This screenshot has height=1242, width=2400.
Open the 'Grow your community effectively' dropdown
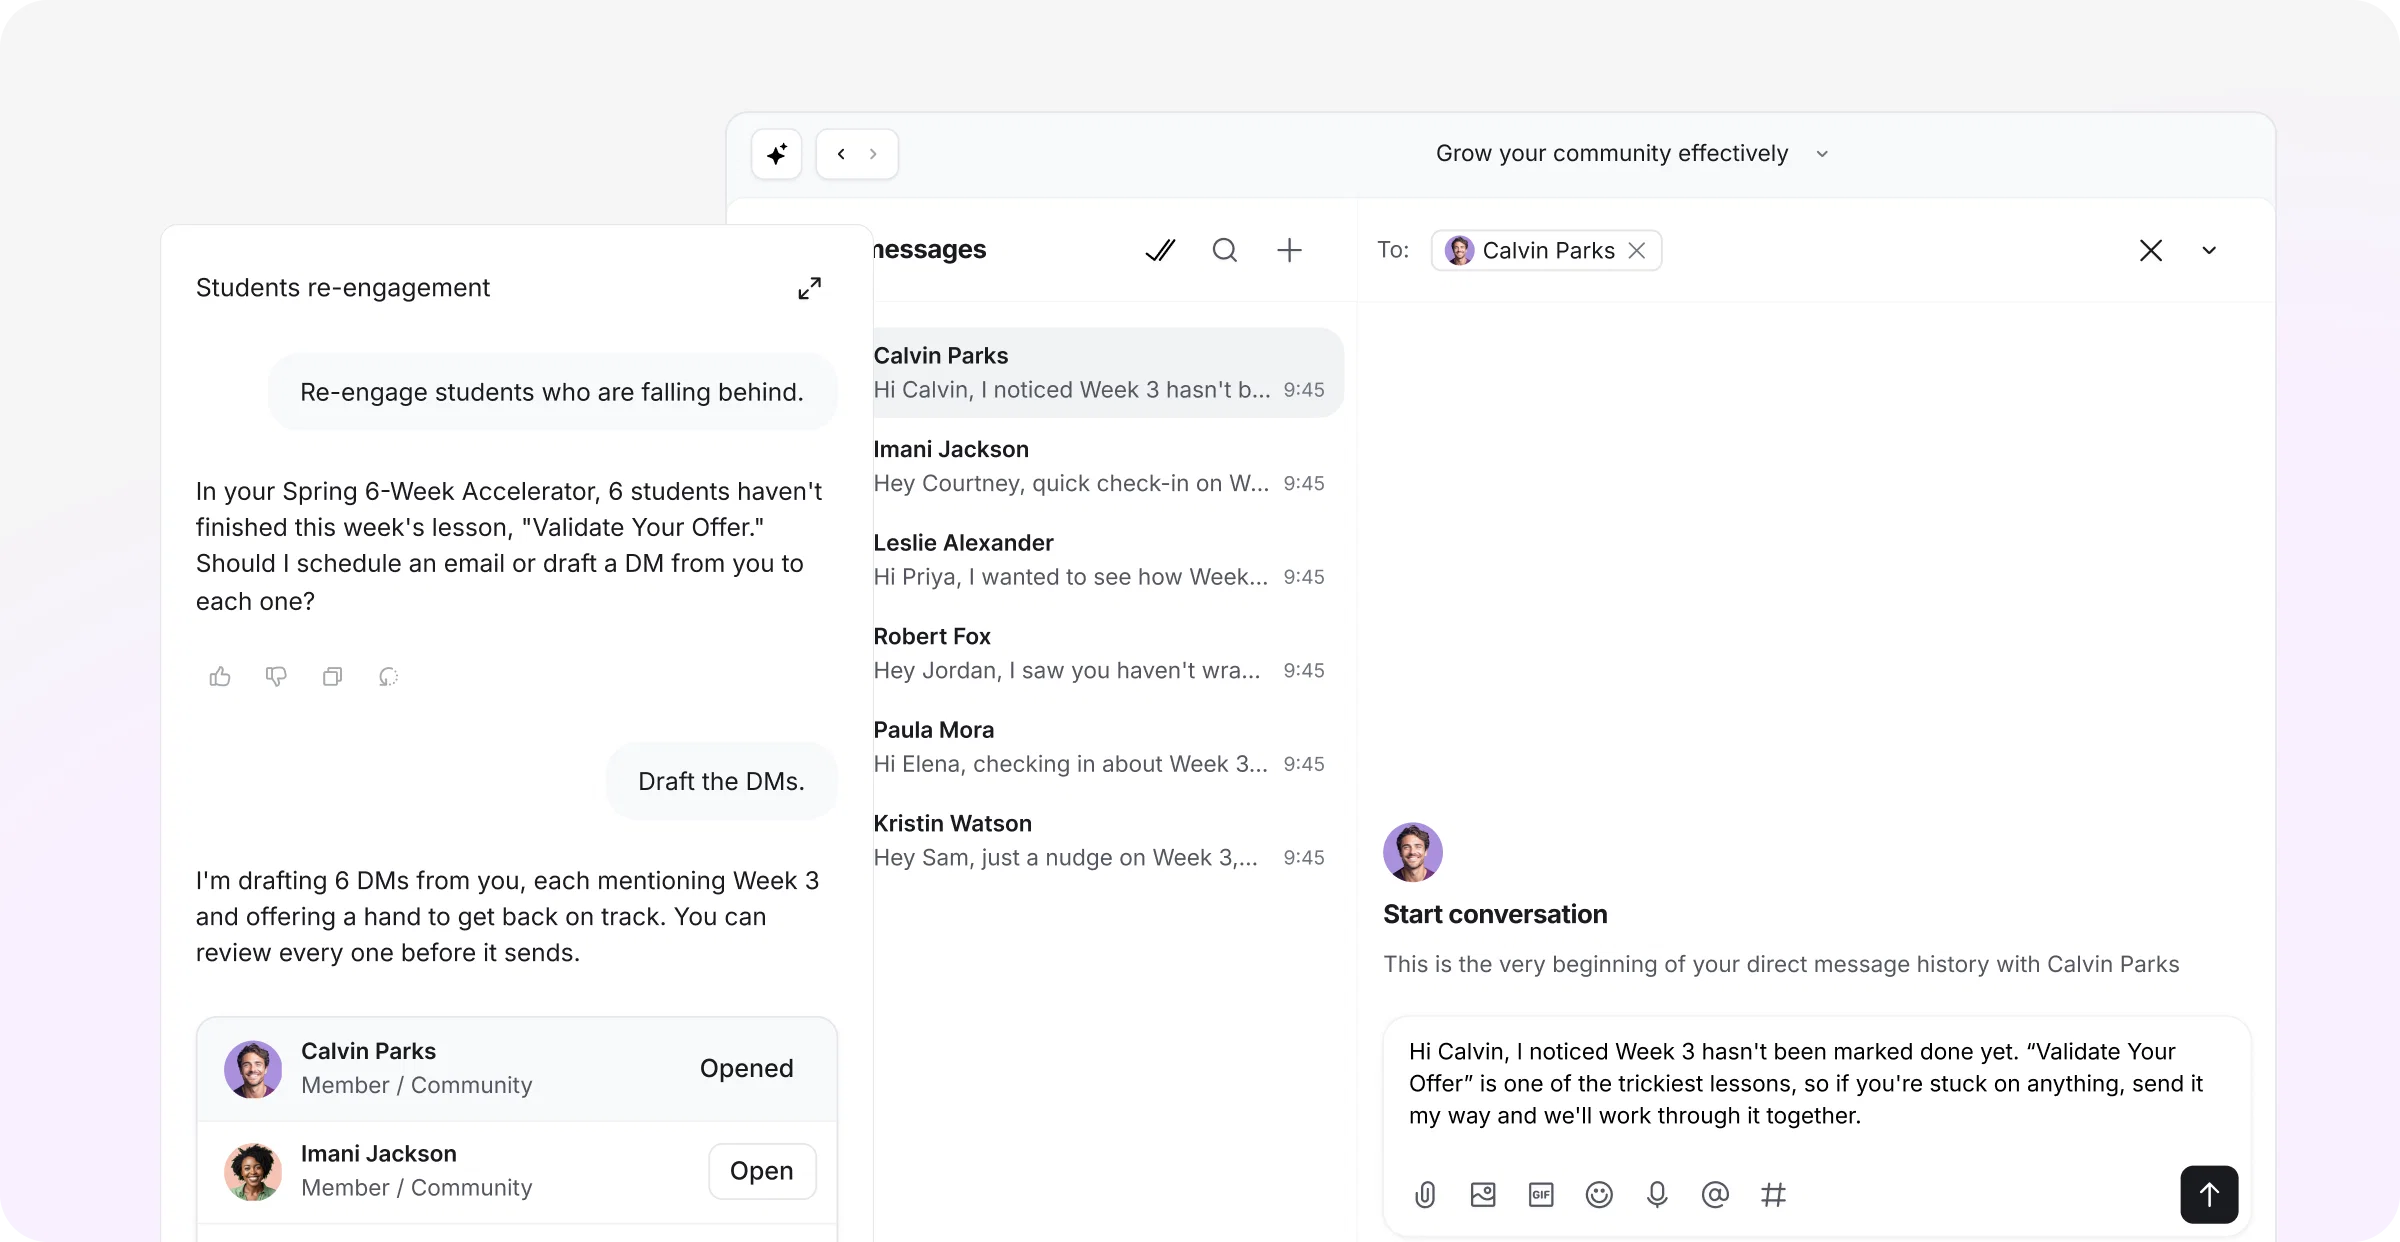coord(1632,154)
